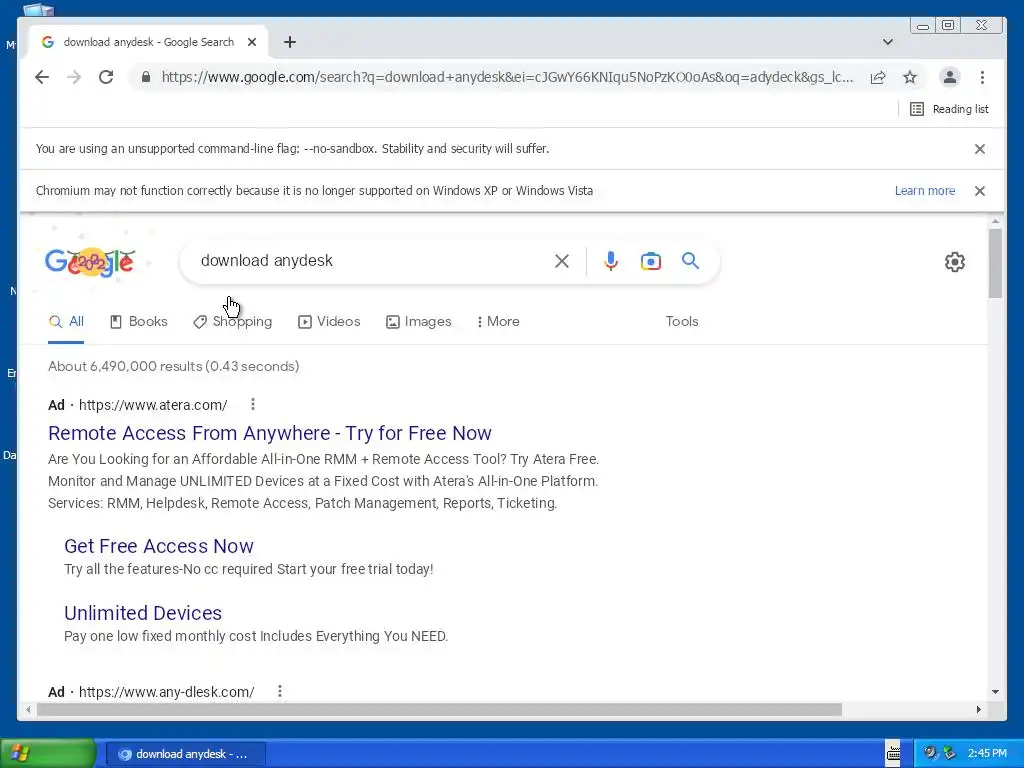Submit search with the magnifier icon
Image resolution: width=1024 pixels, height=768 pixels.
(690, 261)
